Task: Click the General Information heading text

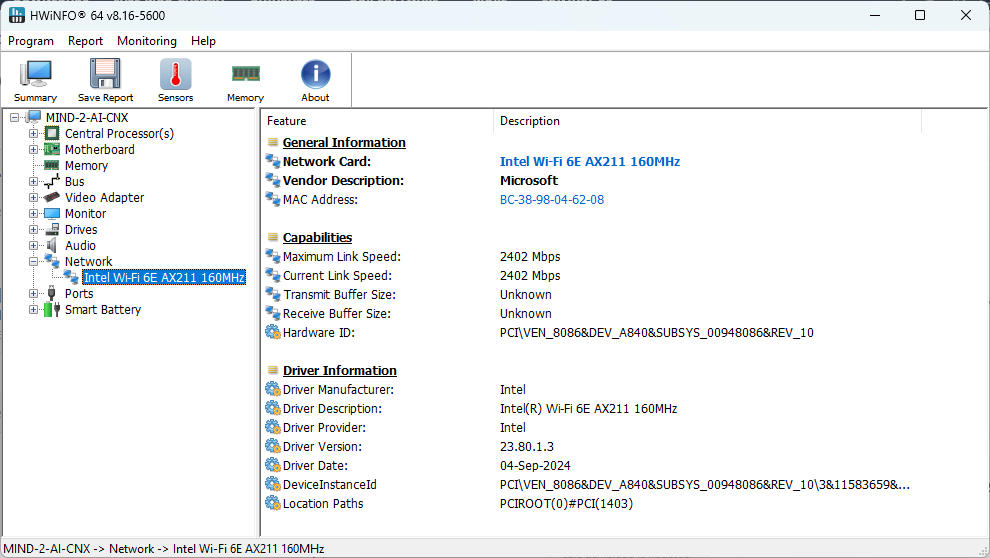Action: [x=344, y=143]
